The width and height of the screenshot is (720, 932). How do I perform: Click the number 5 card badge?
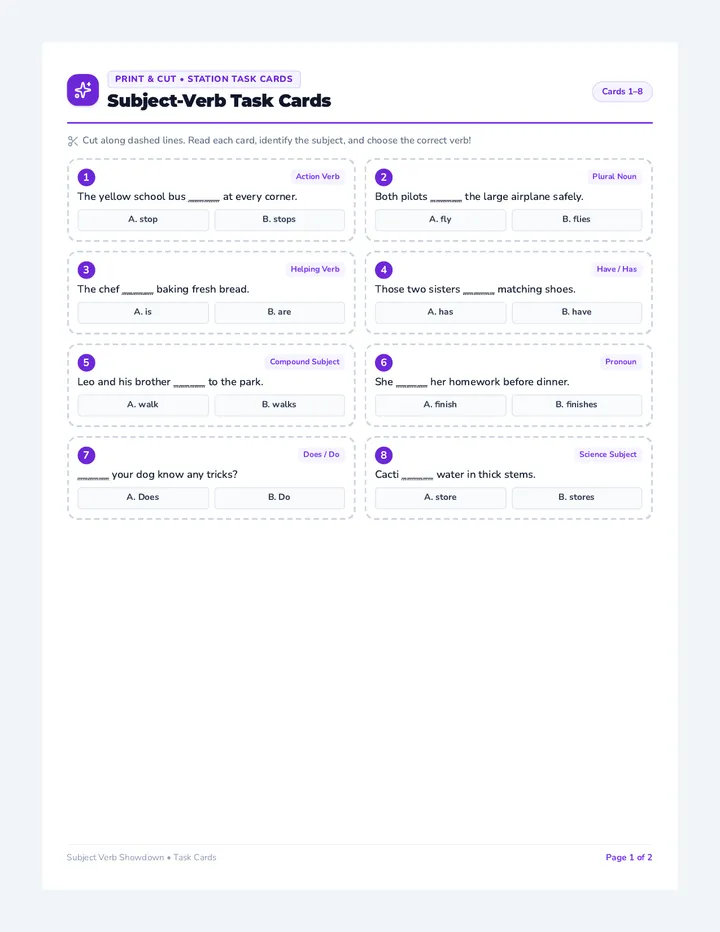pos(86,363)
